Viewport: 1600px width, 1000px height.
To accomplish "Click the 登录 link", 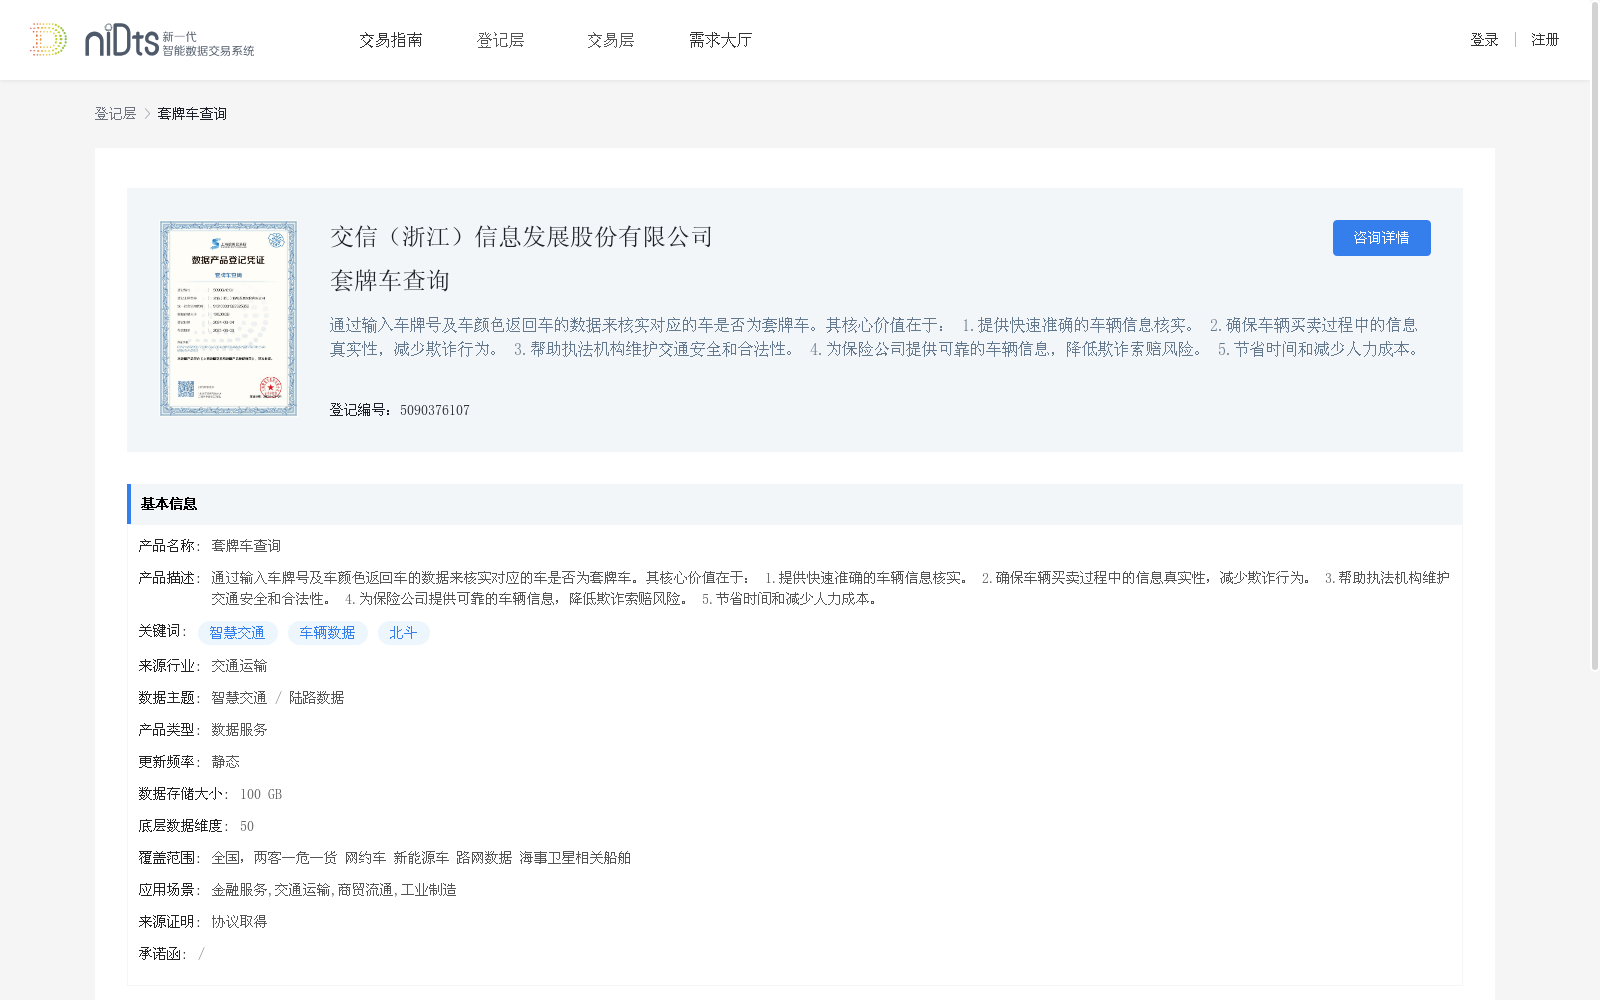I will pyautogui.click(x=1484, y=40).
